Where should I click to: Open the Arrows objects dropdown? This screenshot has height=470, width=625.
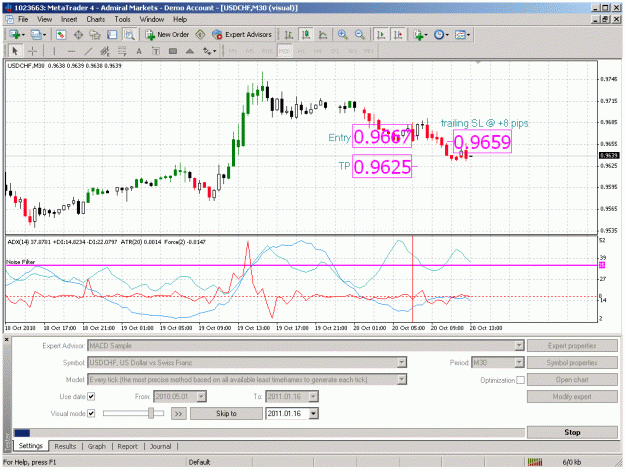point(209,51)
